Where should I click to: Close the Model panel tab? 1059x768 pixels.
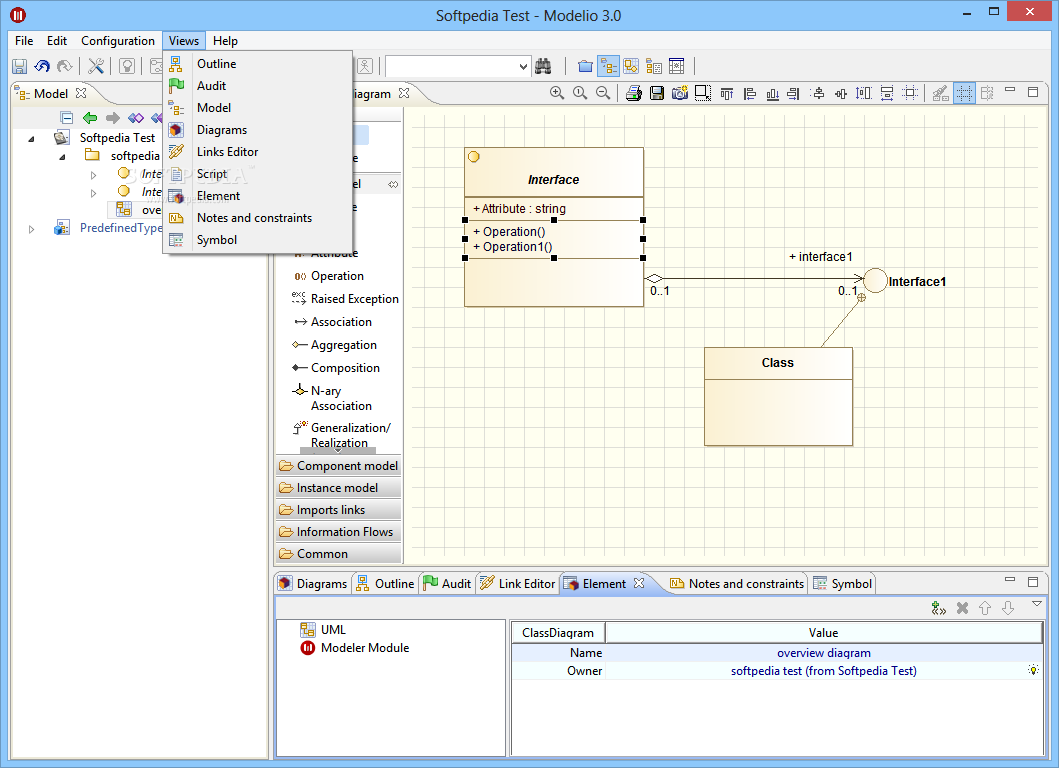[x=81, y=93]
